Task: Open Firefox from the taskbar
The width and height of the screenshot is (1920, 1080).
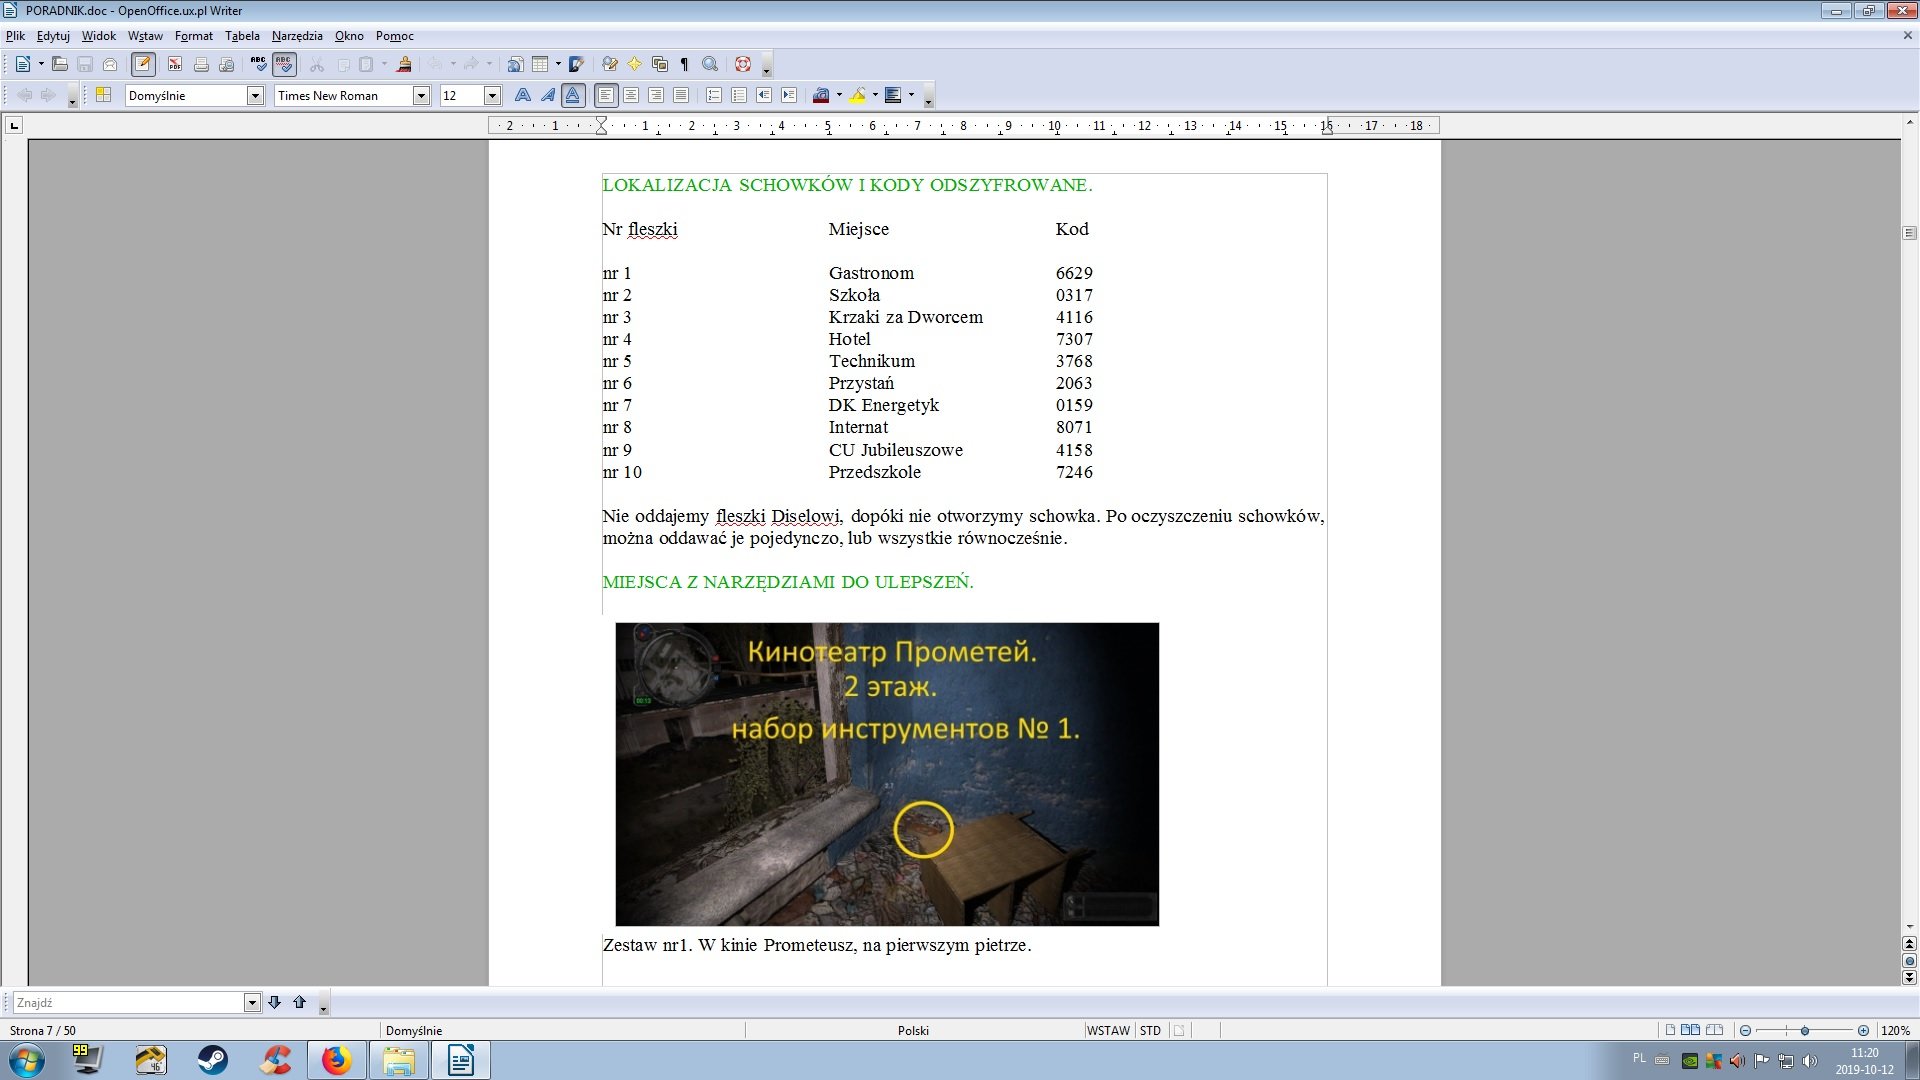Action: [336, 1060]
